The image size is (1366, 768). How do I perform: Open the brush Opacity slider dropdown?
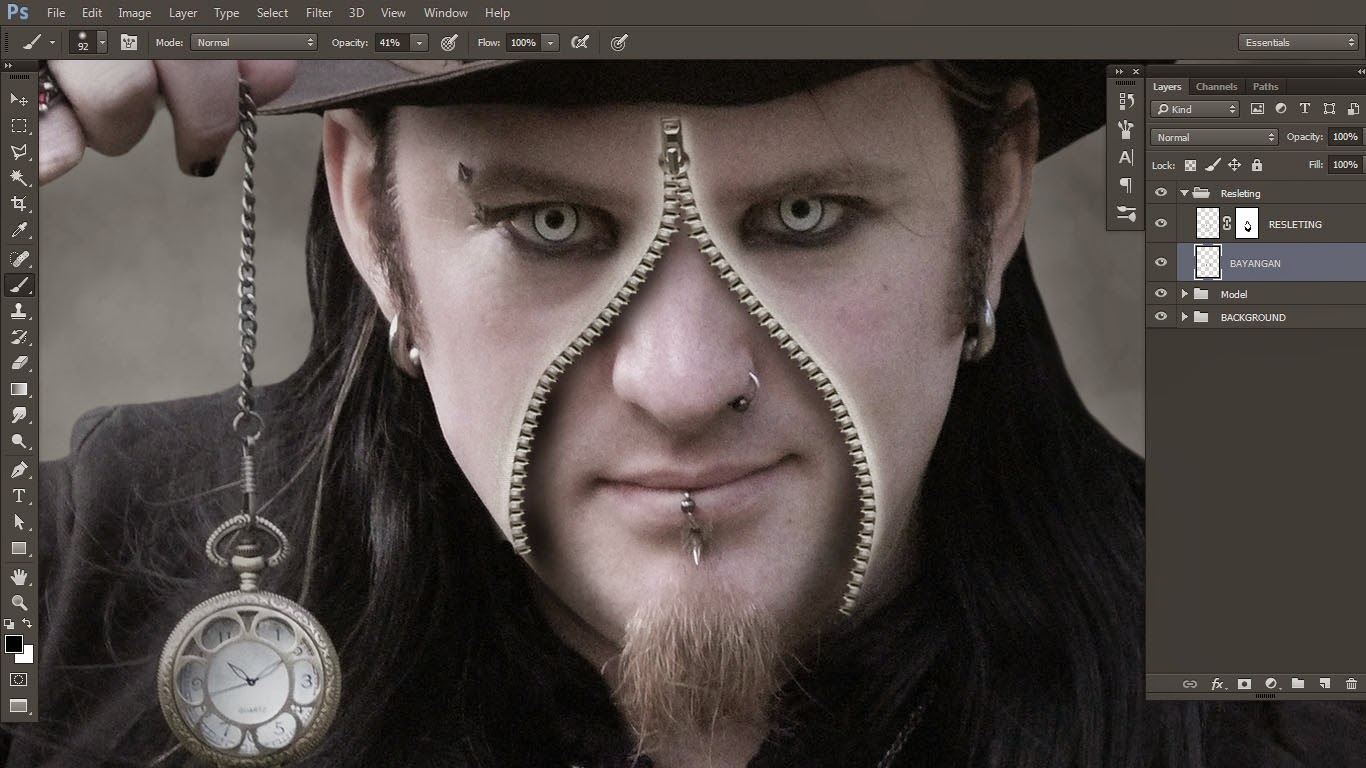point(419,42)
